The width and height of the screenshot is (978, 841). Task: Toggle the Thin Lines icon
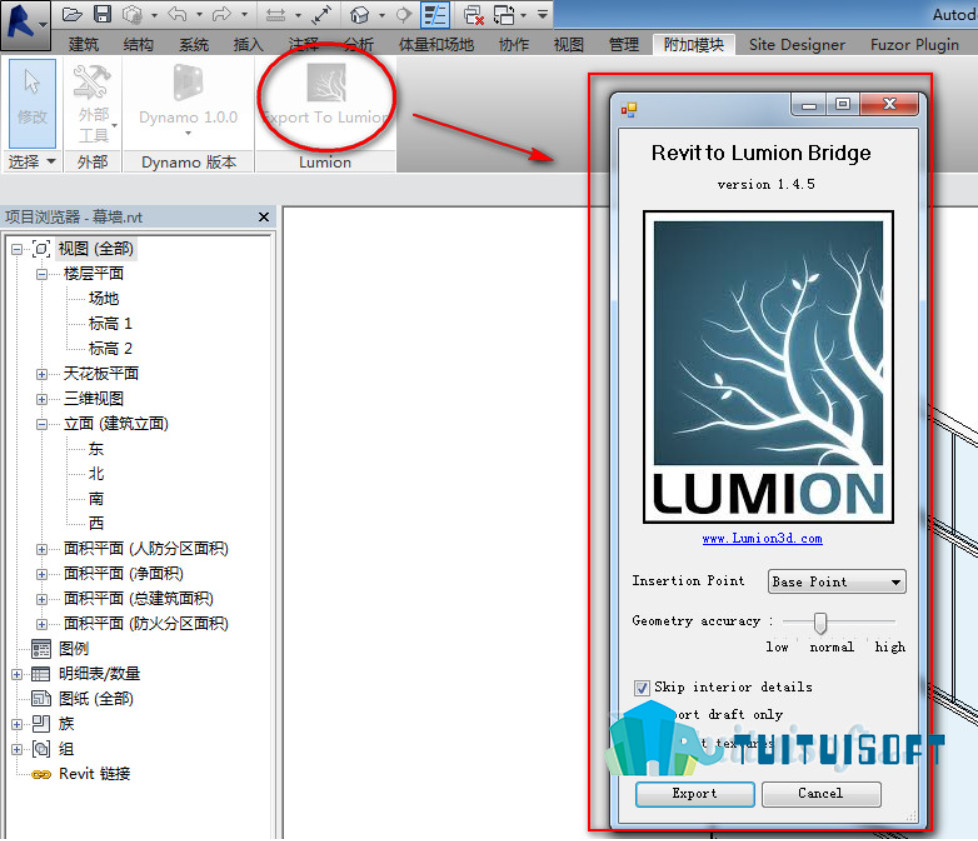[435, 15]
